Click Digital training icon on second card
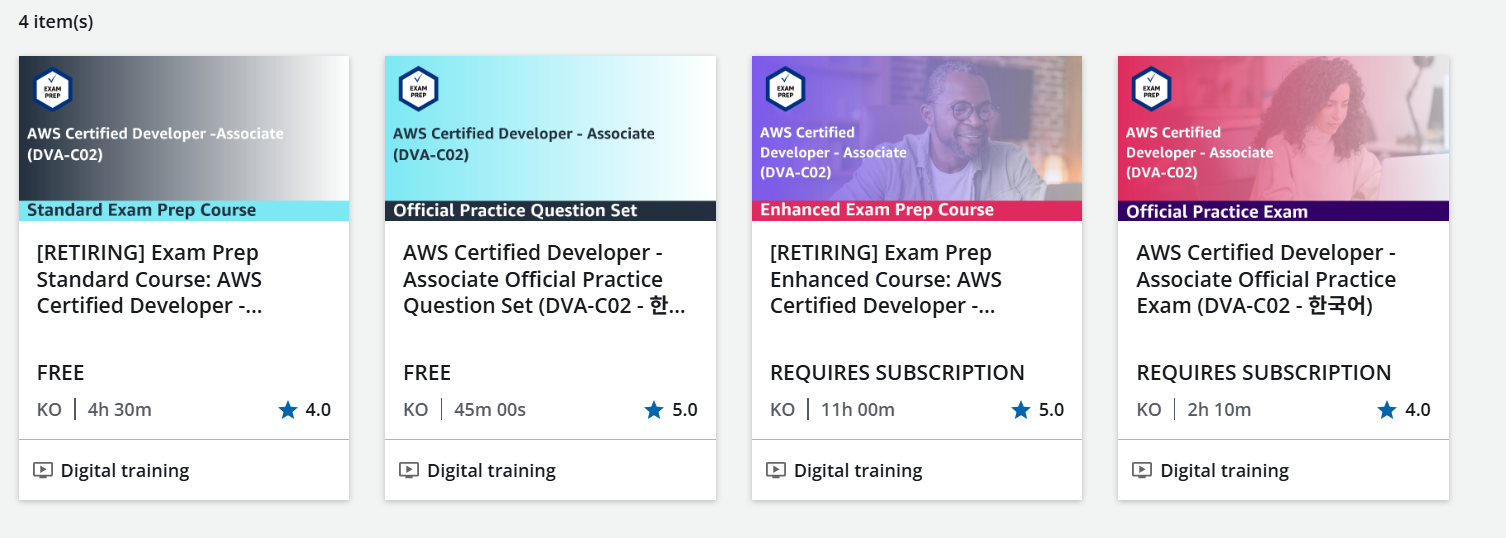This screenshot has width=1506, height=538. 409,470
